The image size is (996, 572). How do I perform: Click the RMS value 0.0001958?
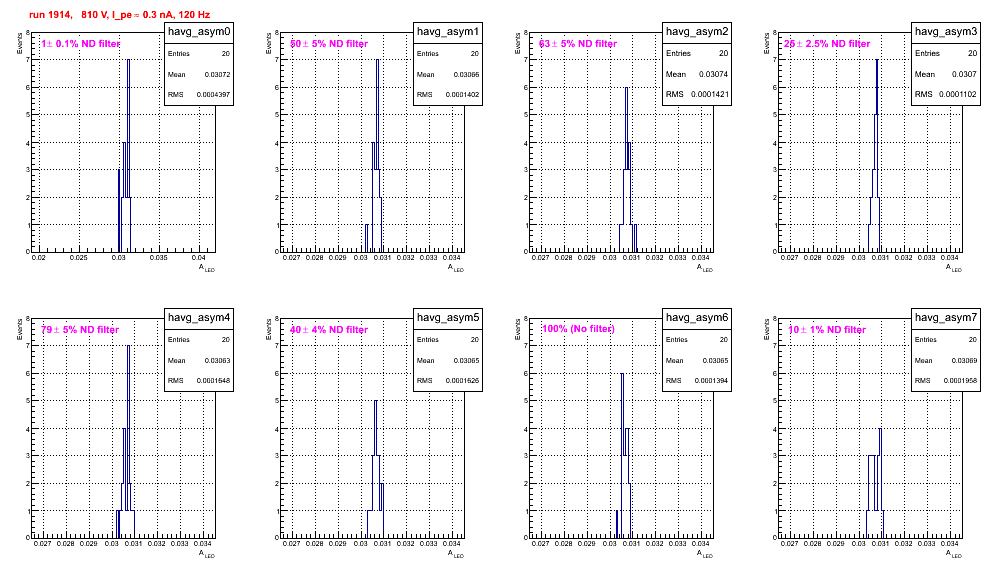point(960,381)
